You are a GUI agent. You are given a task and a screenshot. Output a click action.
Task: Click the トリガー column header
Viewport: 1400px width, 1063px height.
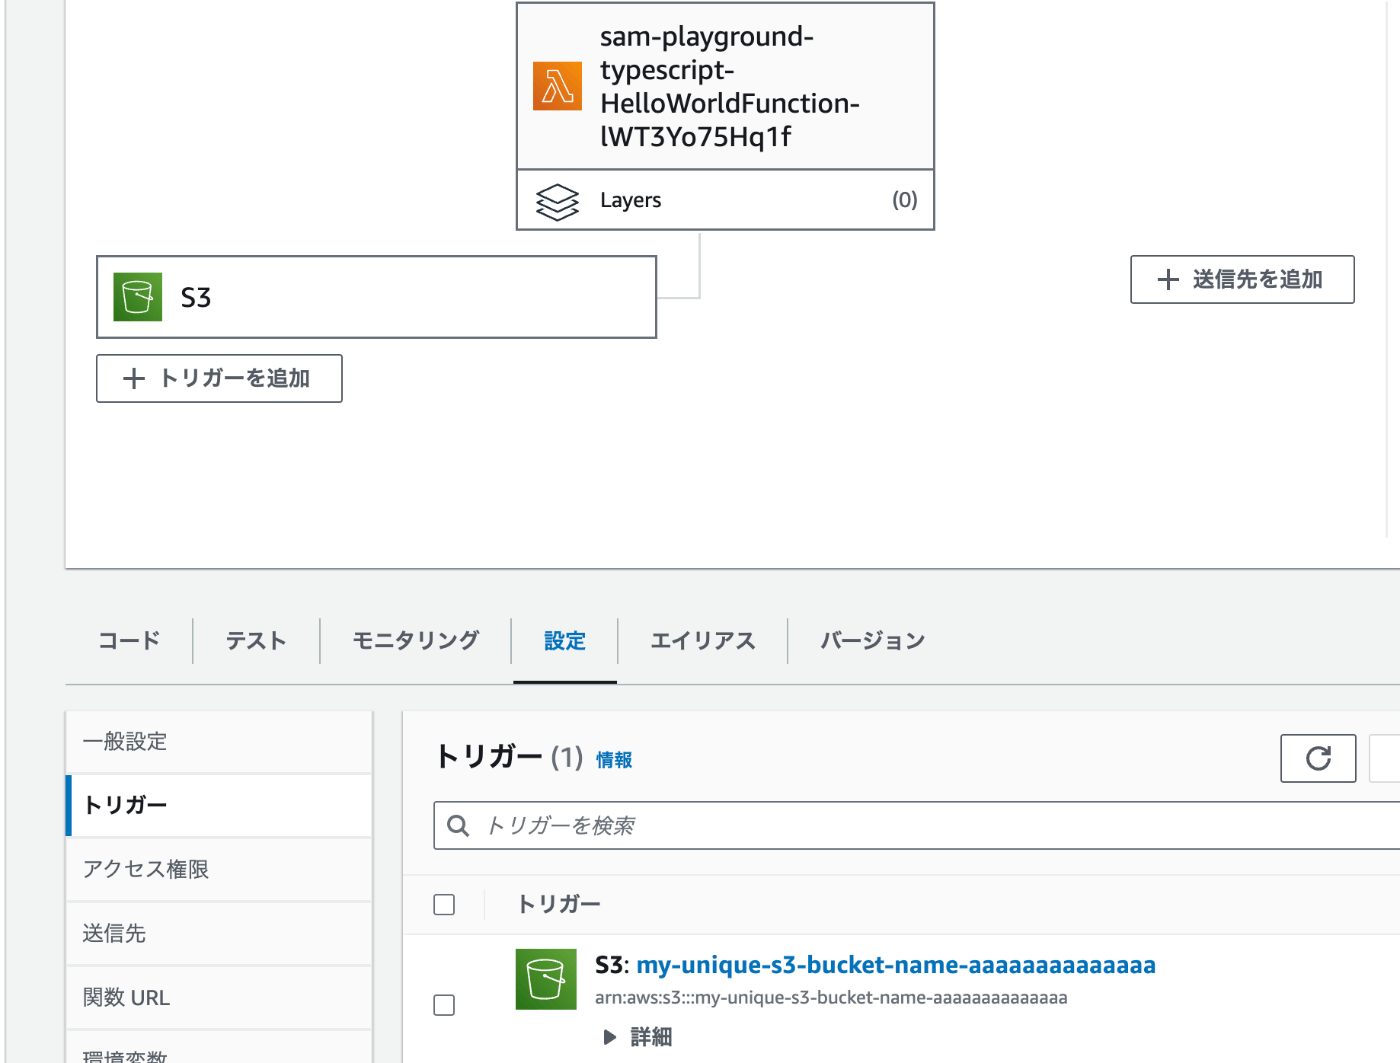(559, 904)
